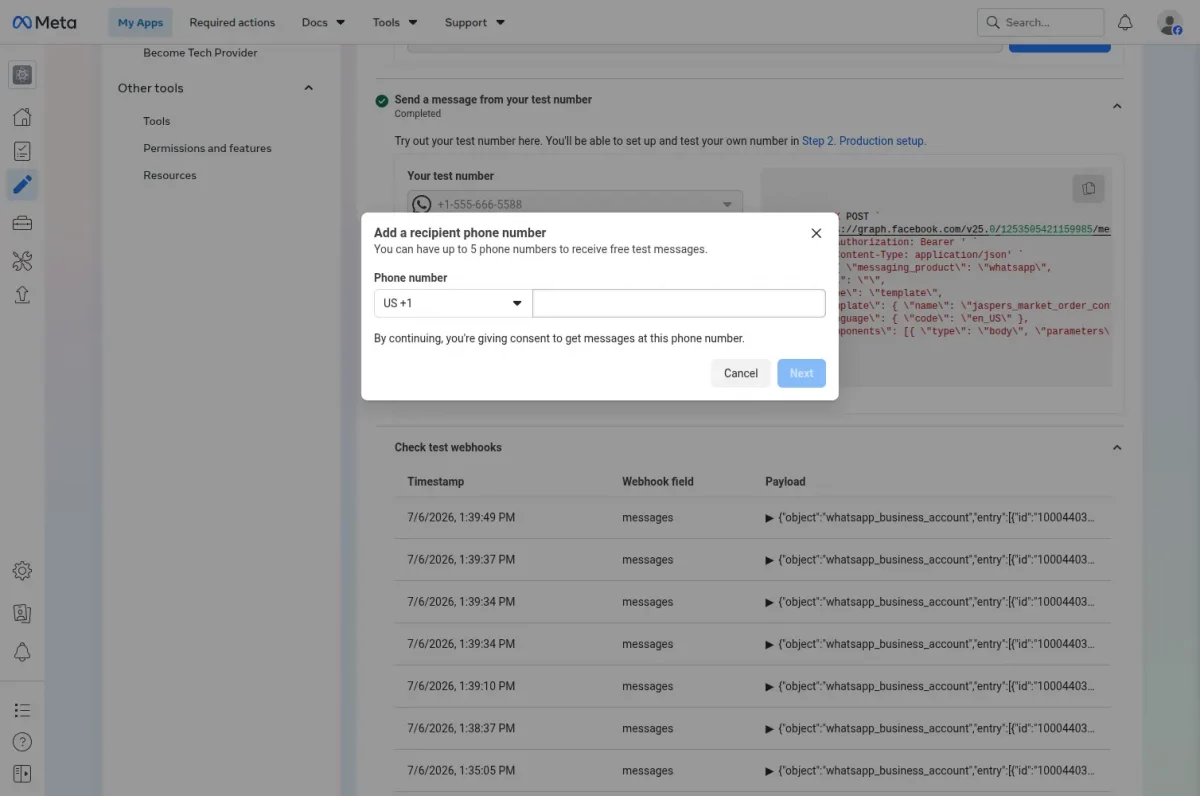Screen dimensions: 1200x796
Task: Close the Add recipient phone number dialog
Action: (x=816, y=233)
